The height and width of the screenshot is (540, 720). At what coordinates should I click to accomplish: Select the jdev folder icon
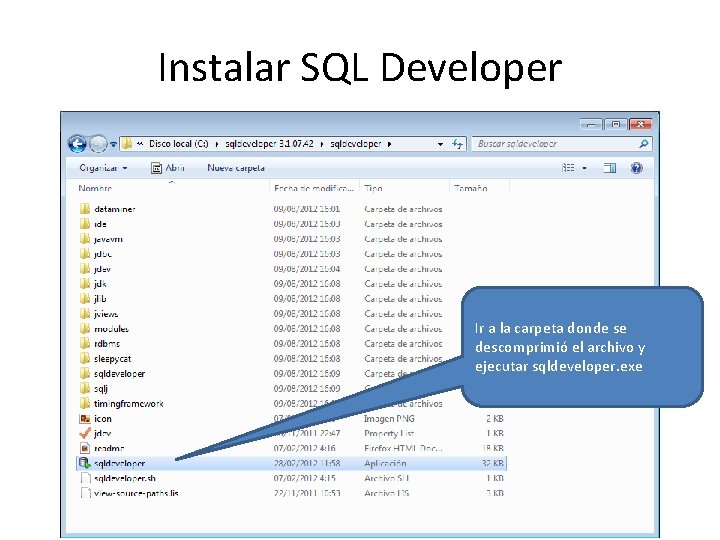click(84, 269)
